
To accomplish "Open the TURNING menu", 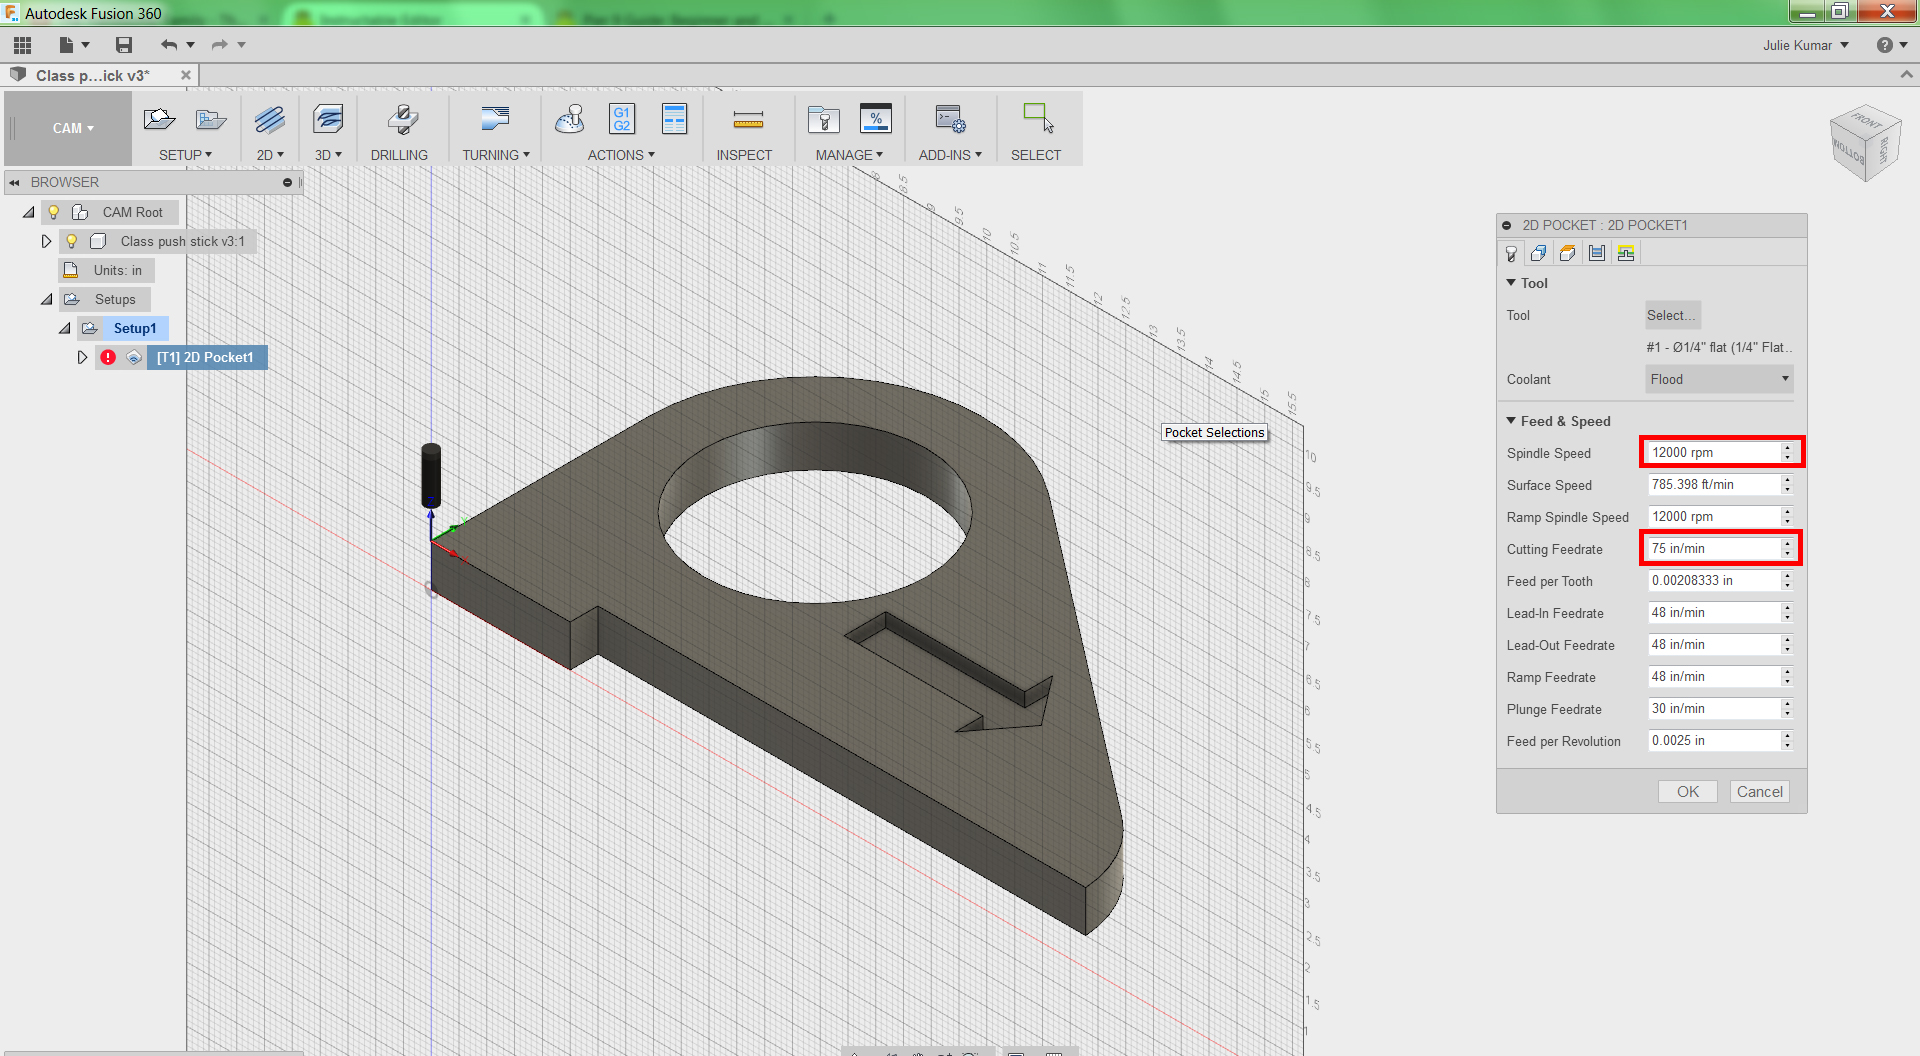I will (x=495, y=155).
